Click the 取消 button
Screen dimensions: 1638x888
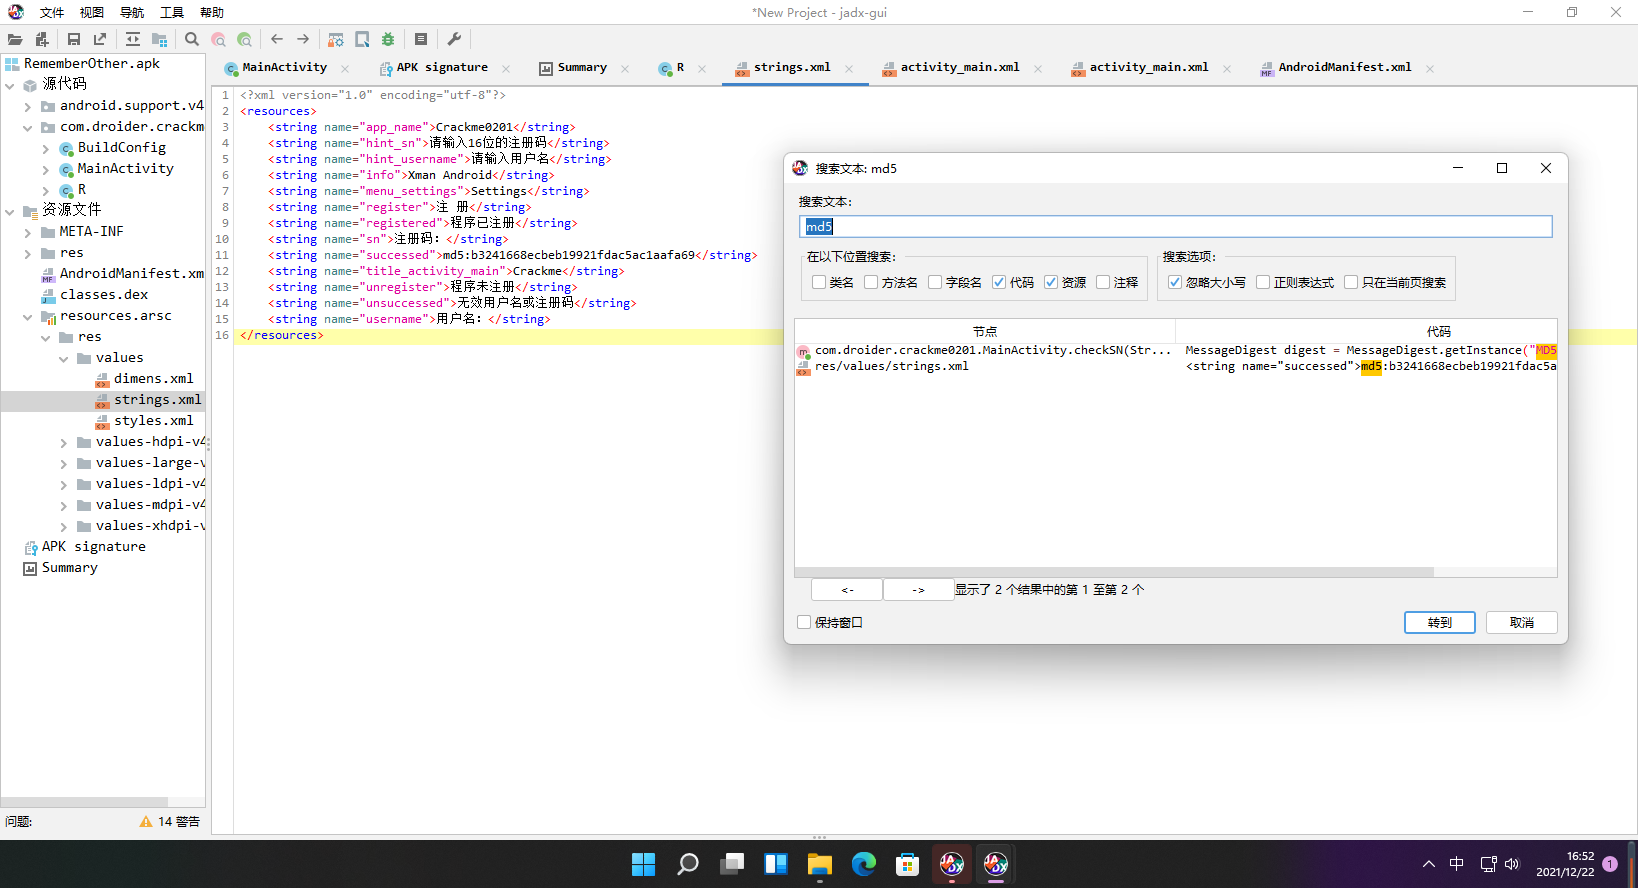[x=1522, y=622]
